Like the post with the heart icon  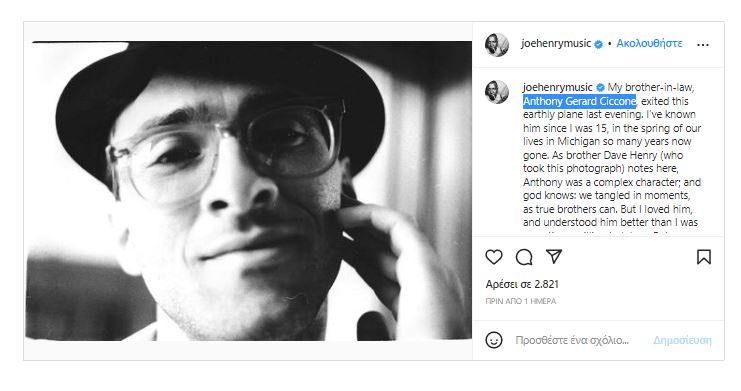(x=494, y=257)
